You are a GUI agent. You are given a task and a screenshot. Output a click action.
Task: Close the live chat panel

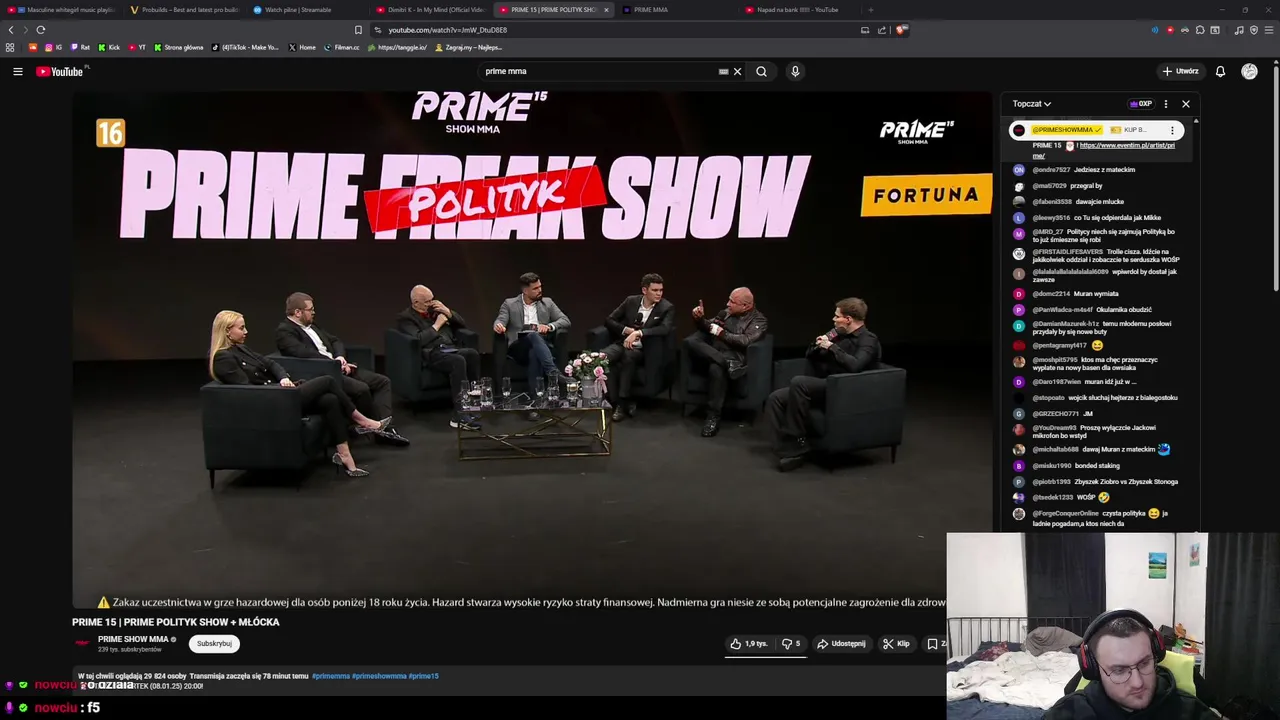(1186, 104)
